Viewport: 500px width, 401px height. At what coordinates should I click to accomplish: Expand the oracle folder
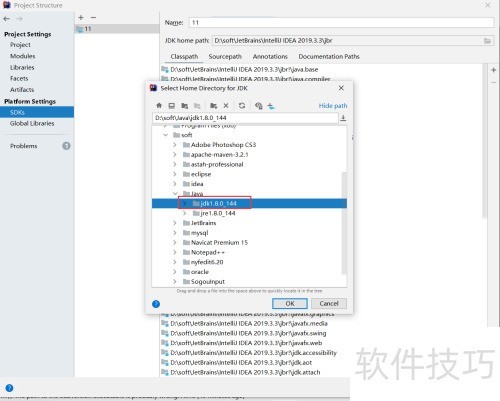coord(175,272)
